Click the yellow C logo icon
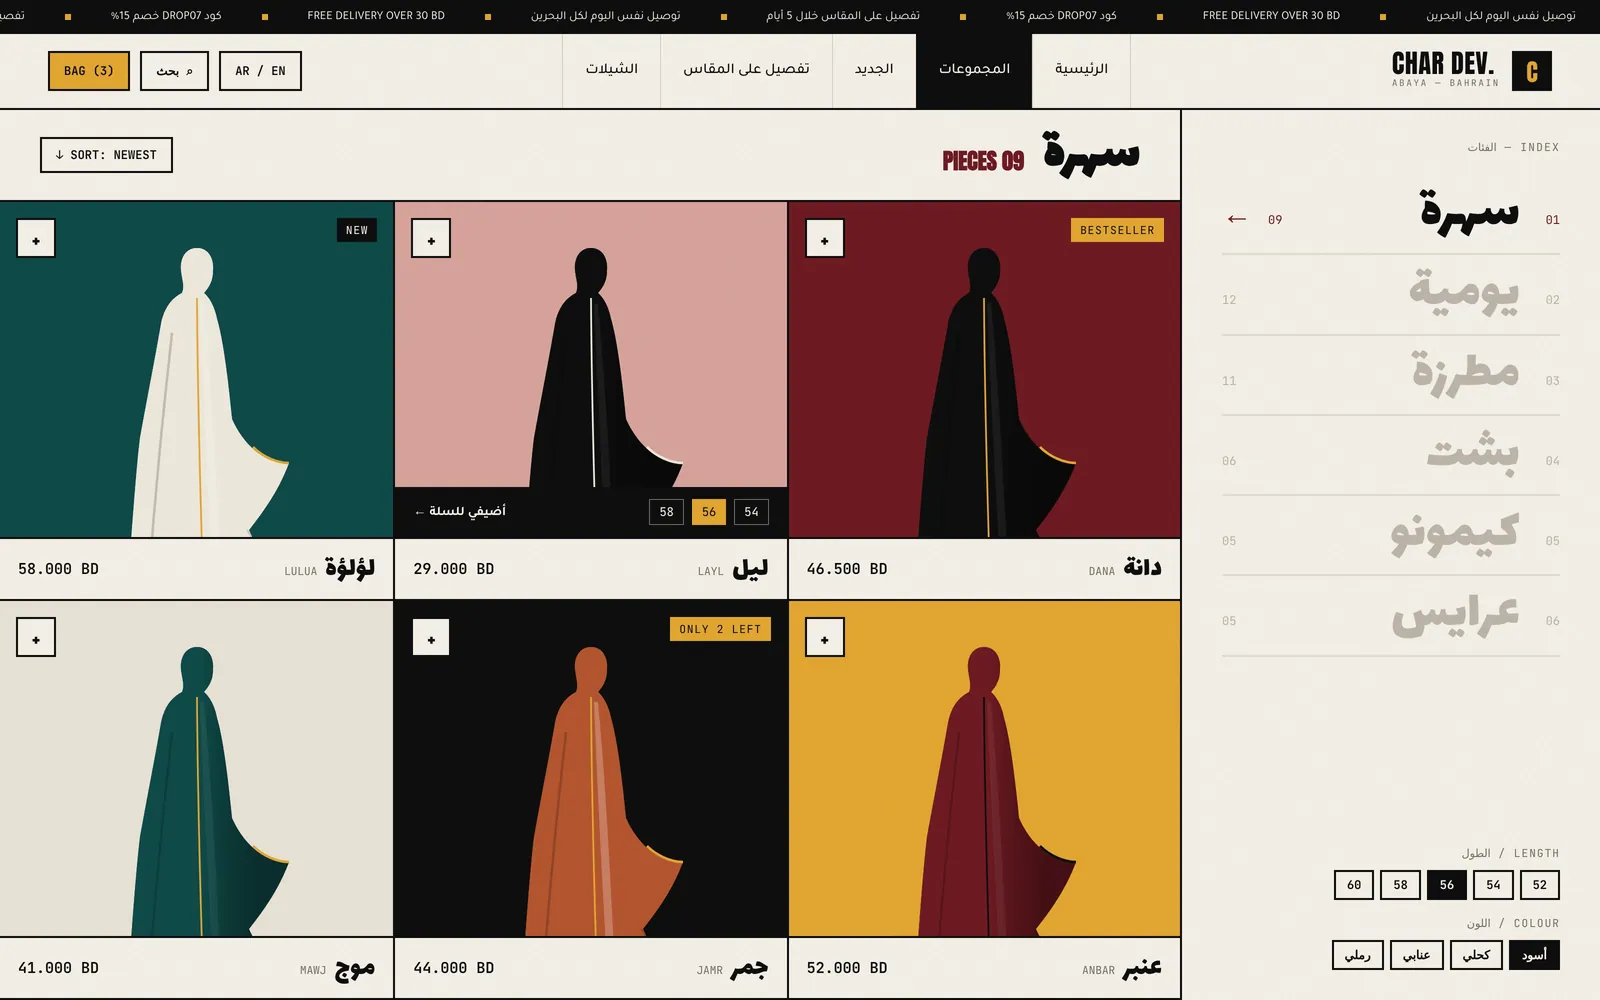 point(1531,71)
